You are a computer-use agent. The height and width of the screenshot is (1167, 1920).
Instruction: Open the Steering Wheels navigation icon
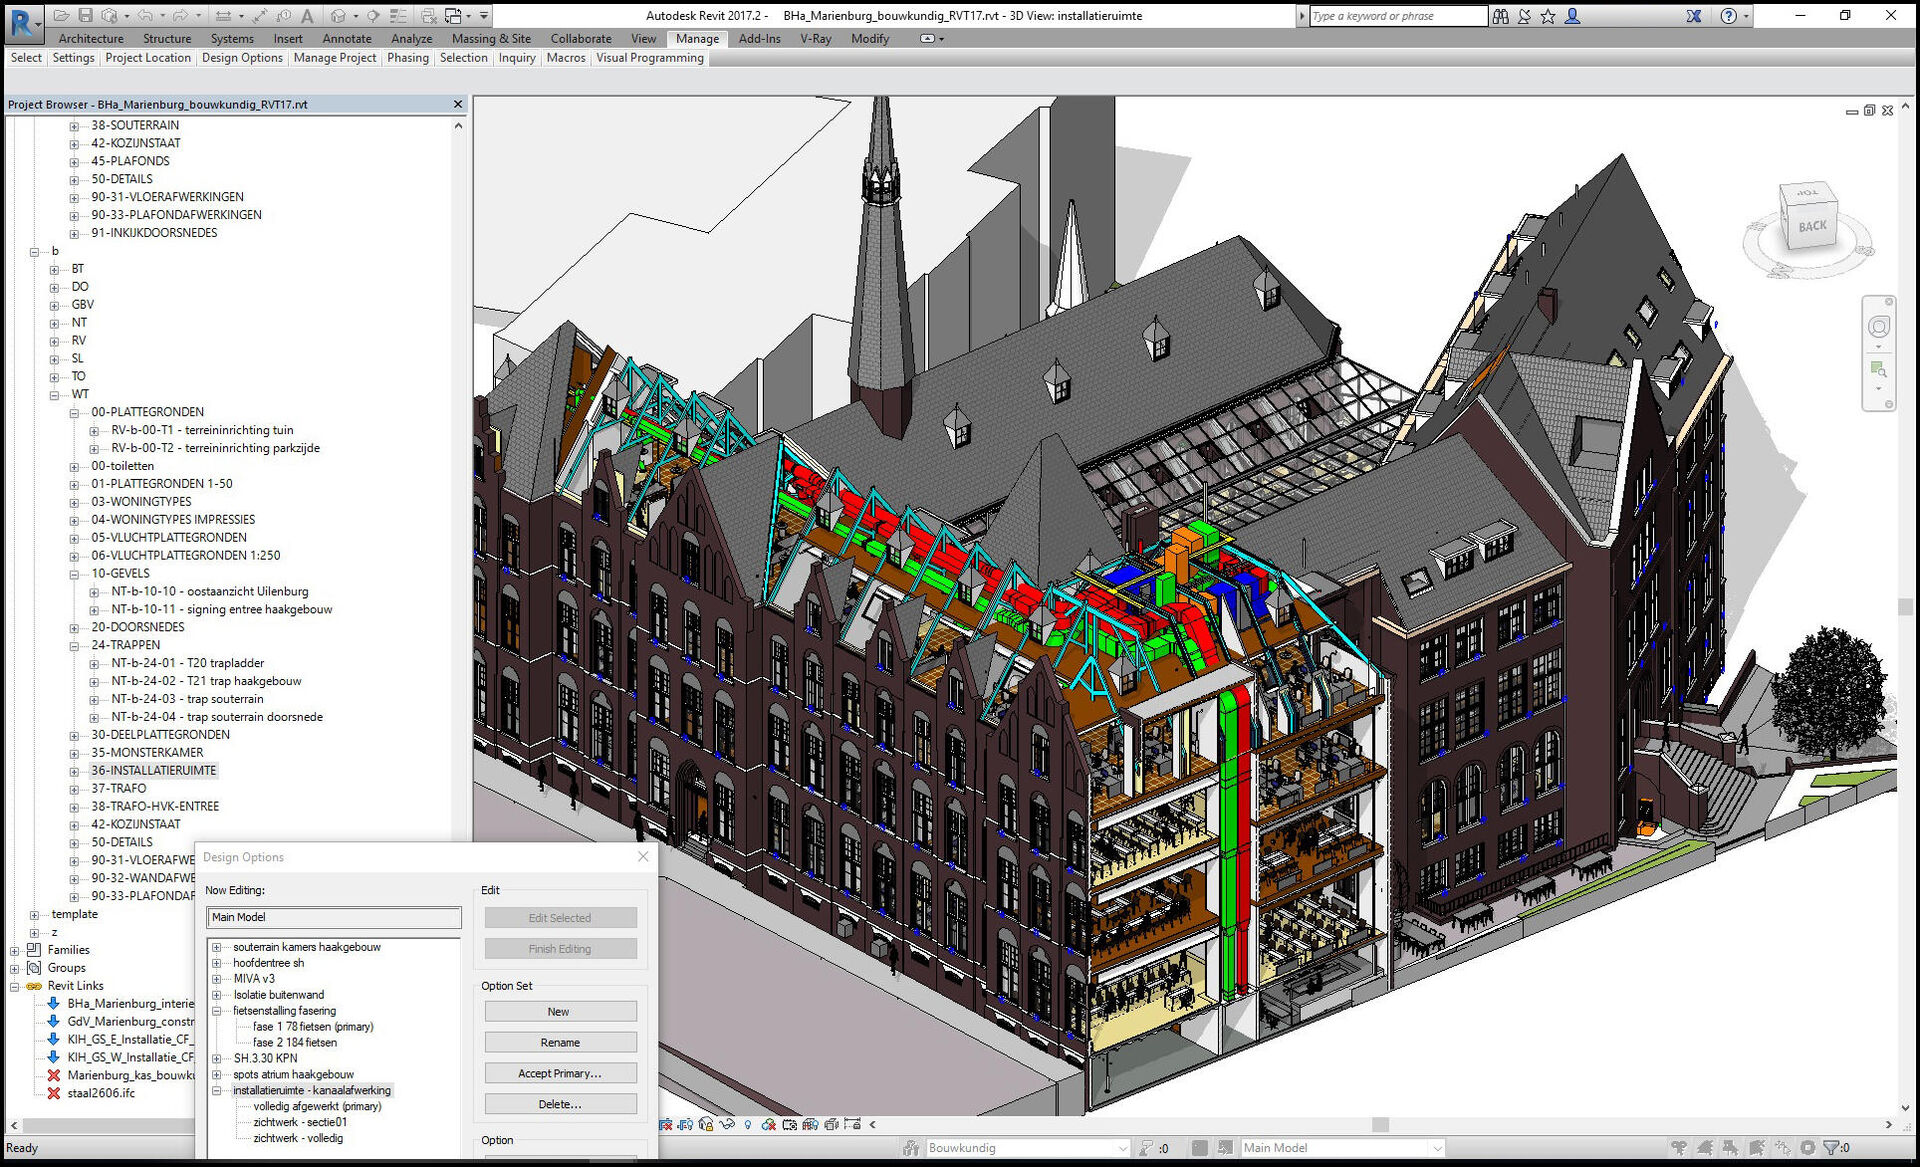pos(1878,327)
